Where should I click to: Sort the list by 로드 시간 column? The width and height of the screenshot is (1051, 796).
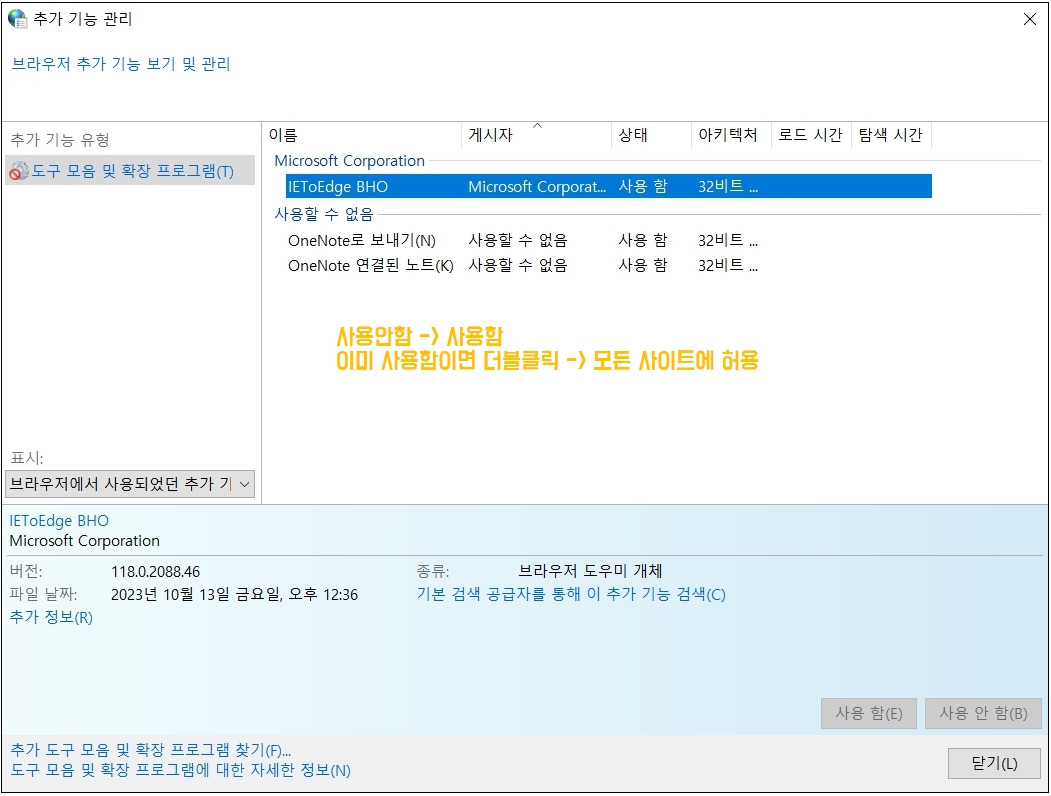[810, 135]
